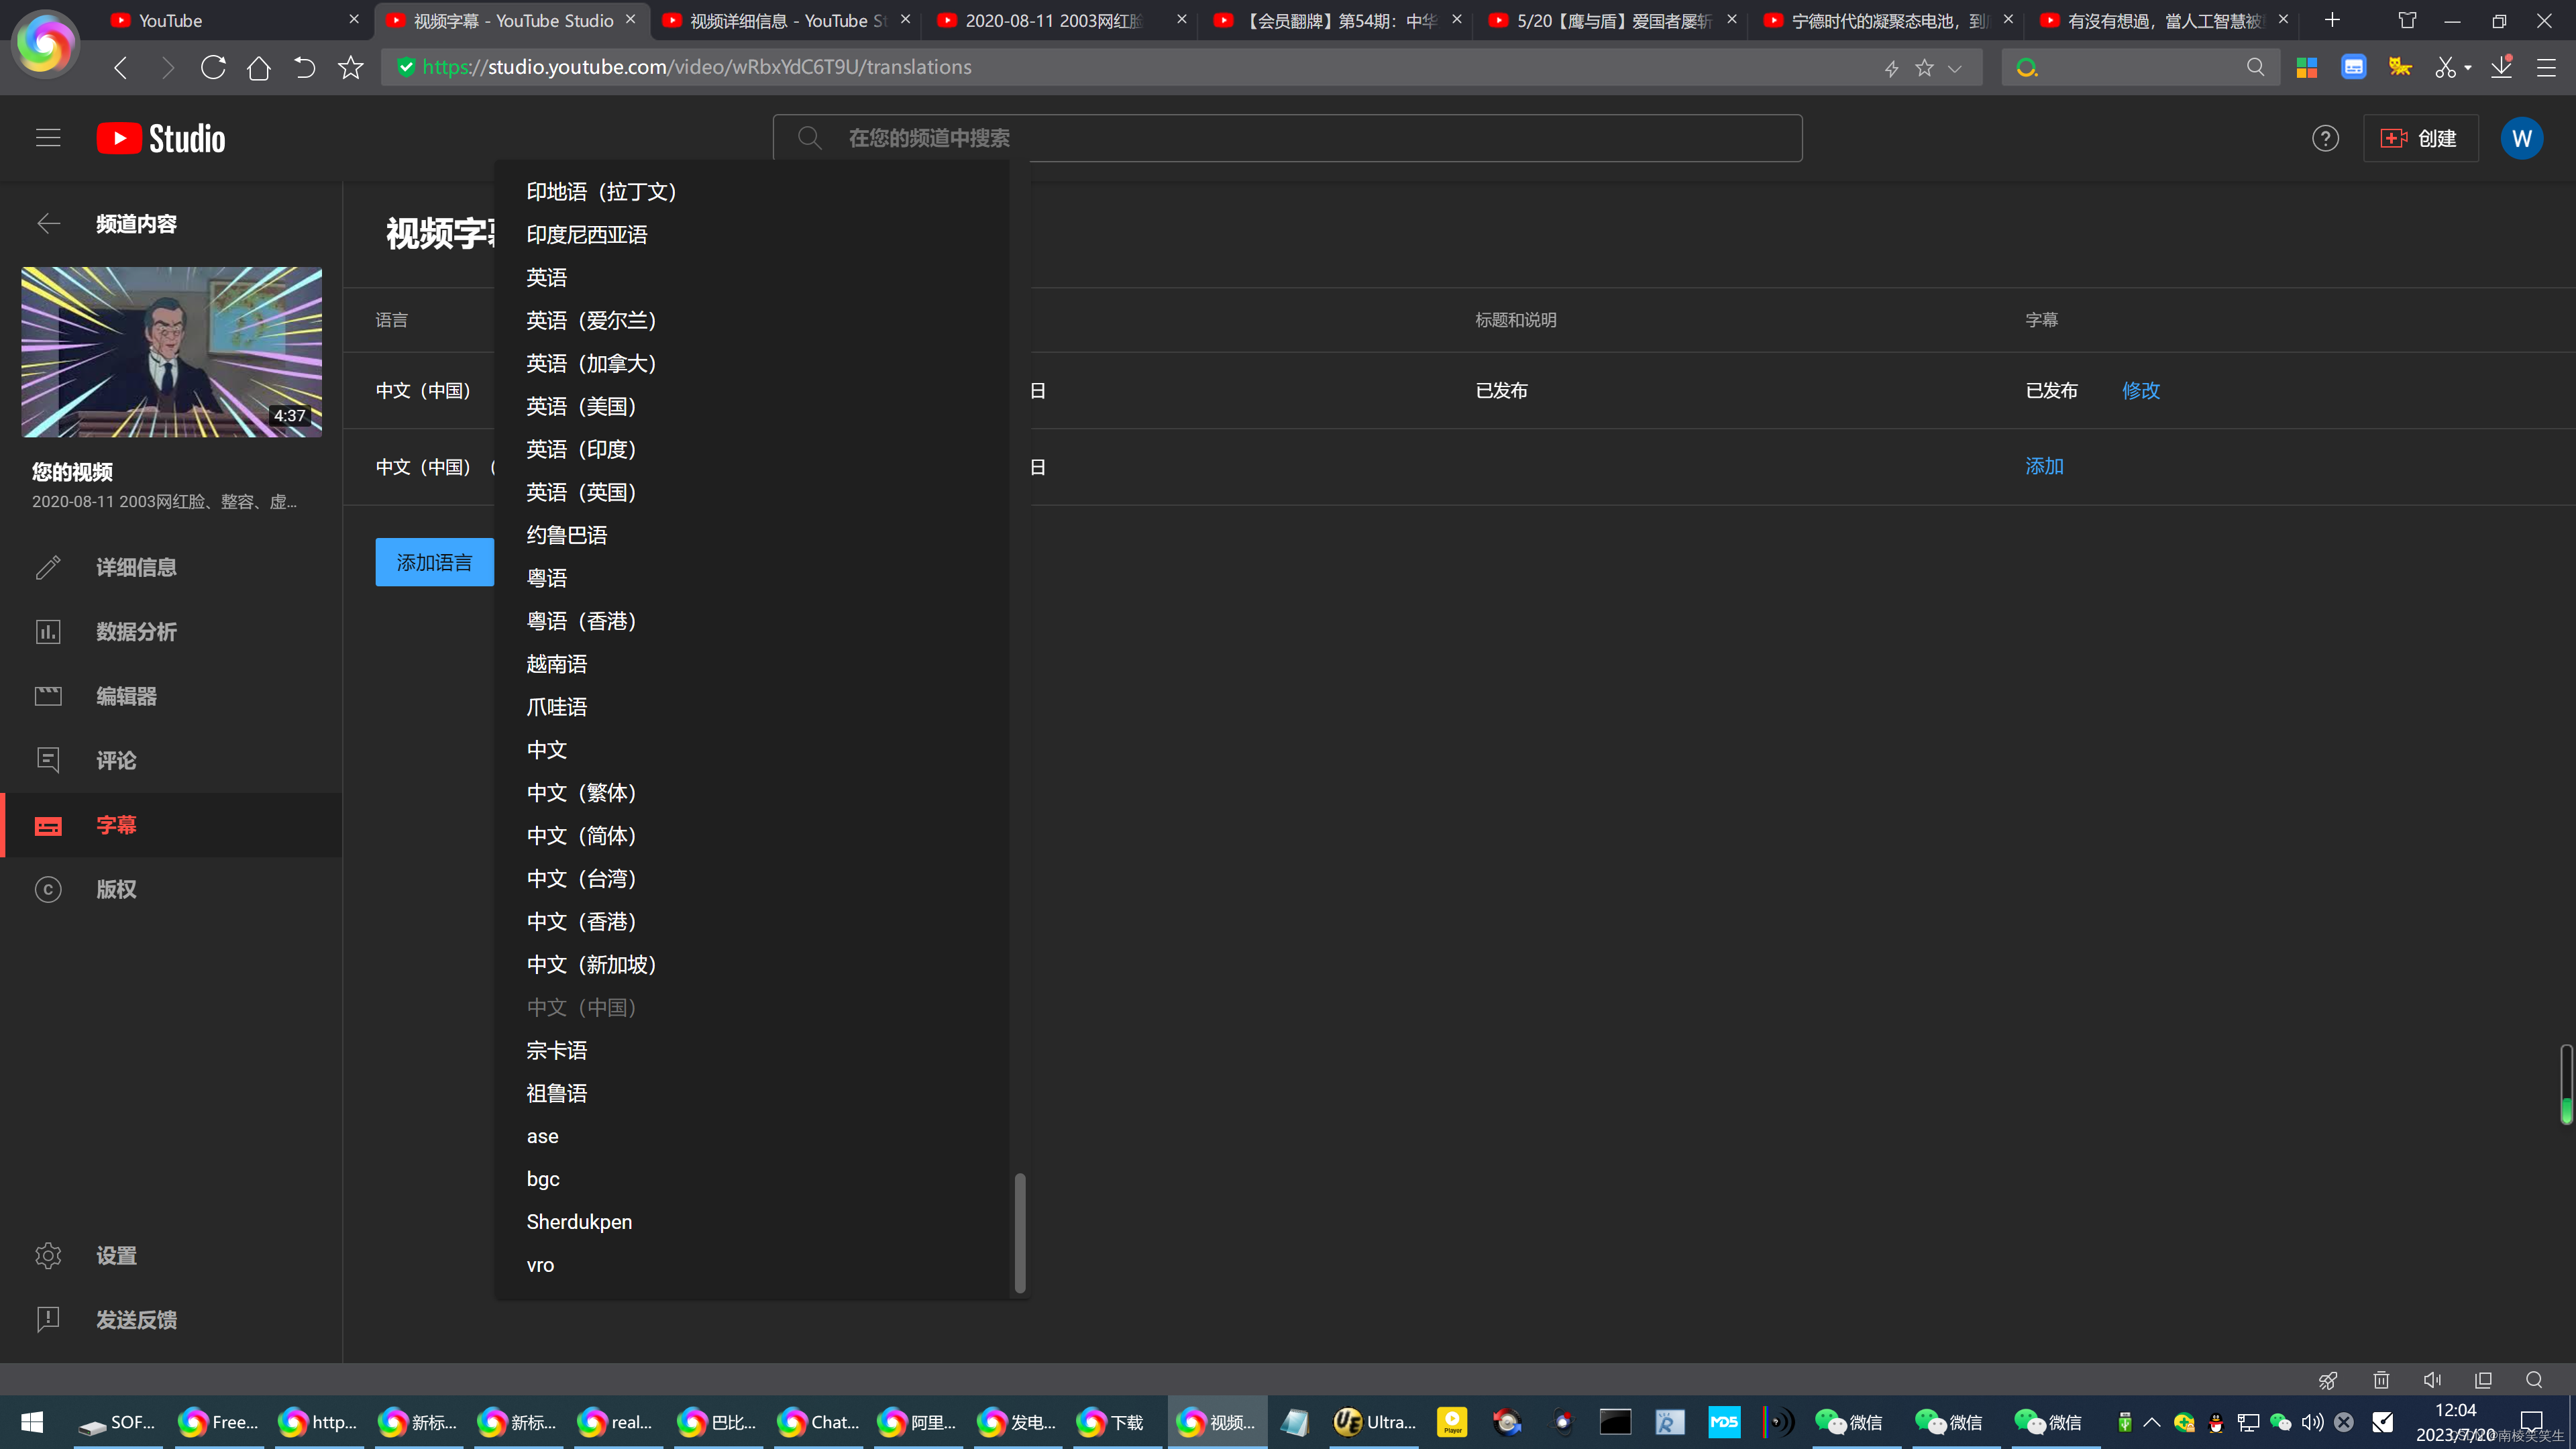This screenshot has height=1449, width=2576.
Task: Click the 添加 subtitles link
Action: [2044, 466]
